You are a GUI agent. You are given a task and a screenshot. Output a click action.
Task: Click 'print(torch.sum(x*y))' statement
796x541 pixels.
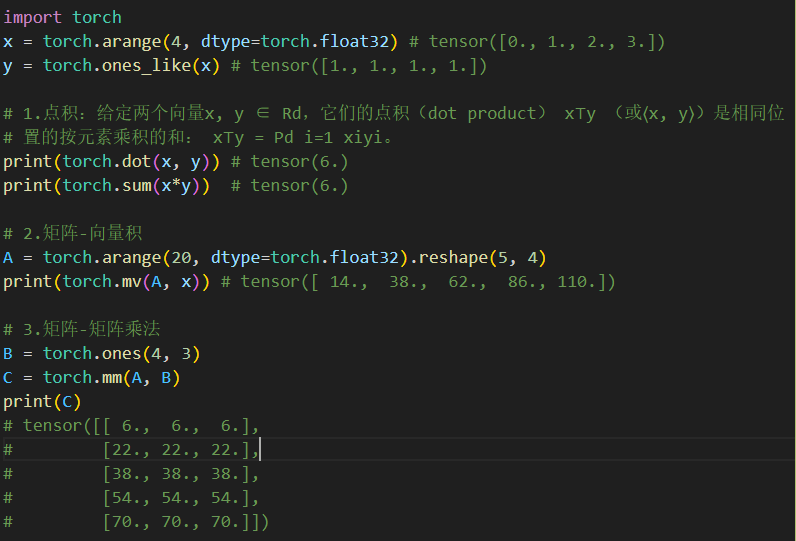click(x=107, y=186)
